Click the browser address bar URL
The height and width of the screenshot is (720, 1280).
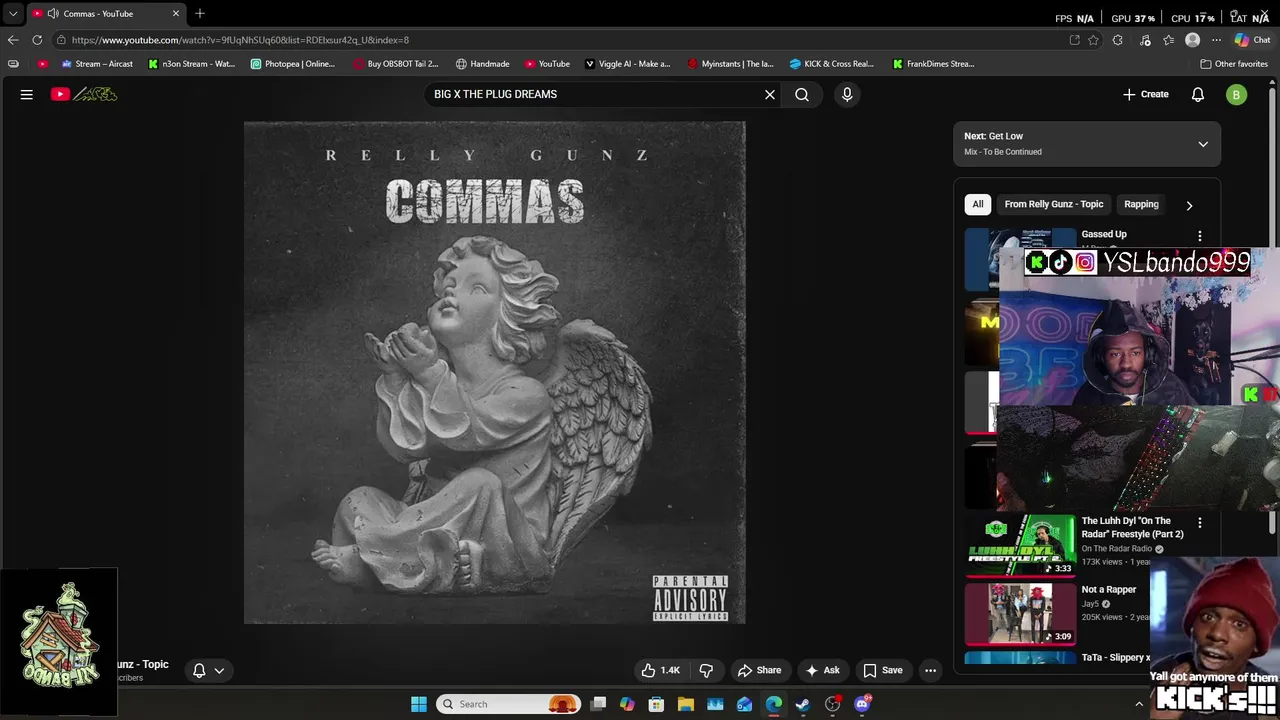pos(240,40)
